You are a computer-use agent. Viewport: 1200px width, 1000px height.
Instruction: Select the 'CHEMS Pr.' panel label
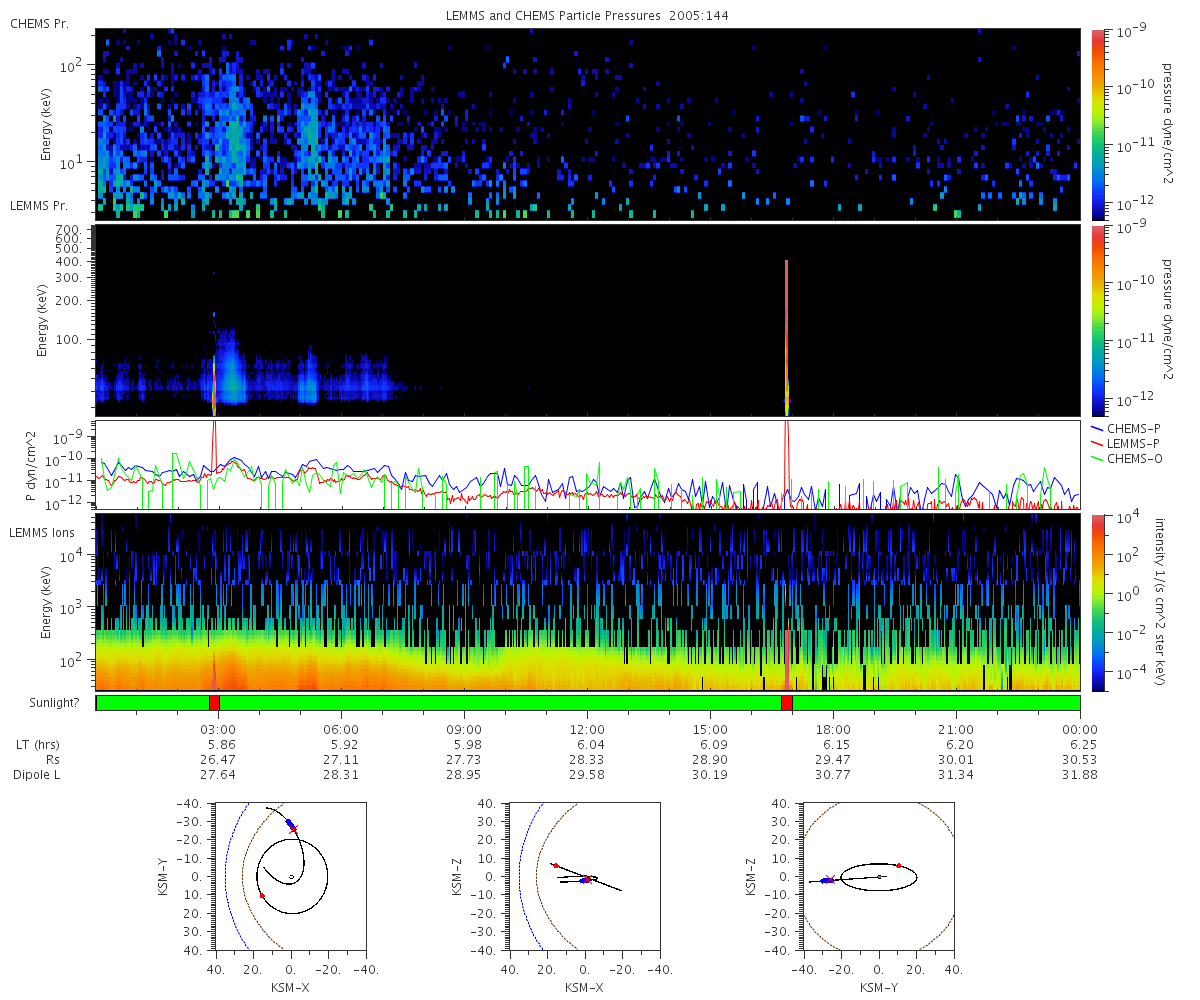[39, 23]
